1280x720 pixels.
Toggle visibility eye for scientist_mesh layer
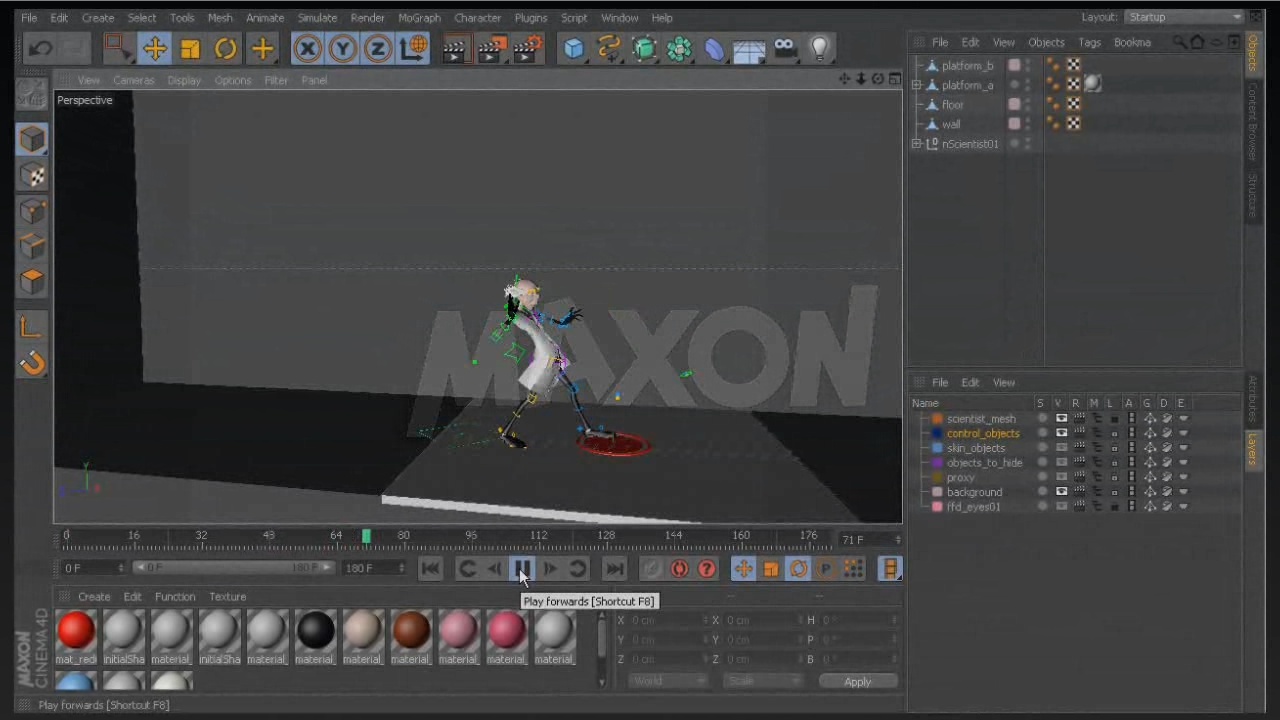1061,419
